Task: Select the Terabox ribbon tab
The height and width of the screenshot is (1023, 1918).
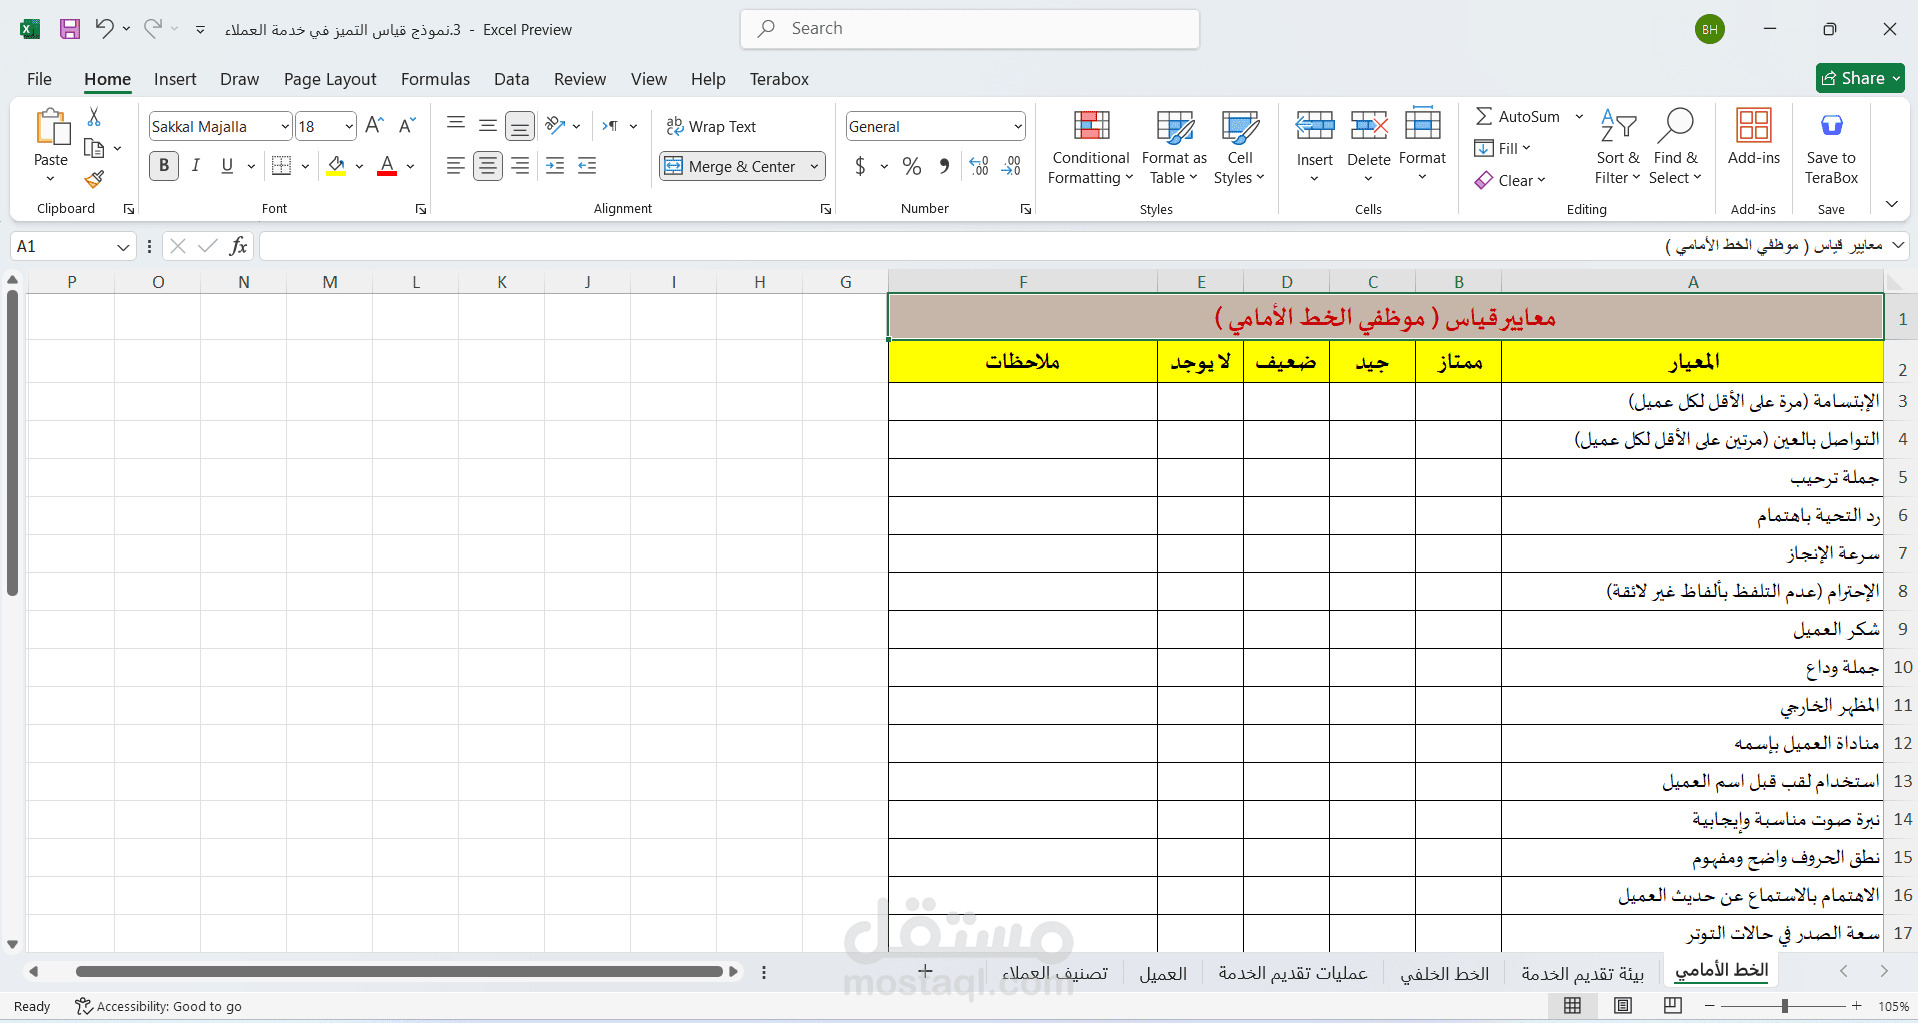Action: pos(779,79)
